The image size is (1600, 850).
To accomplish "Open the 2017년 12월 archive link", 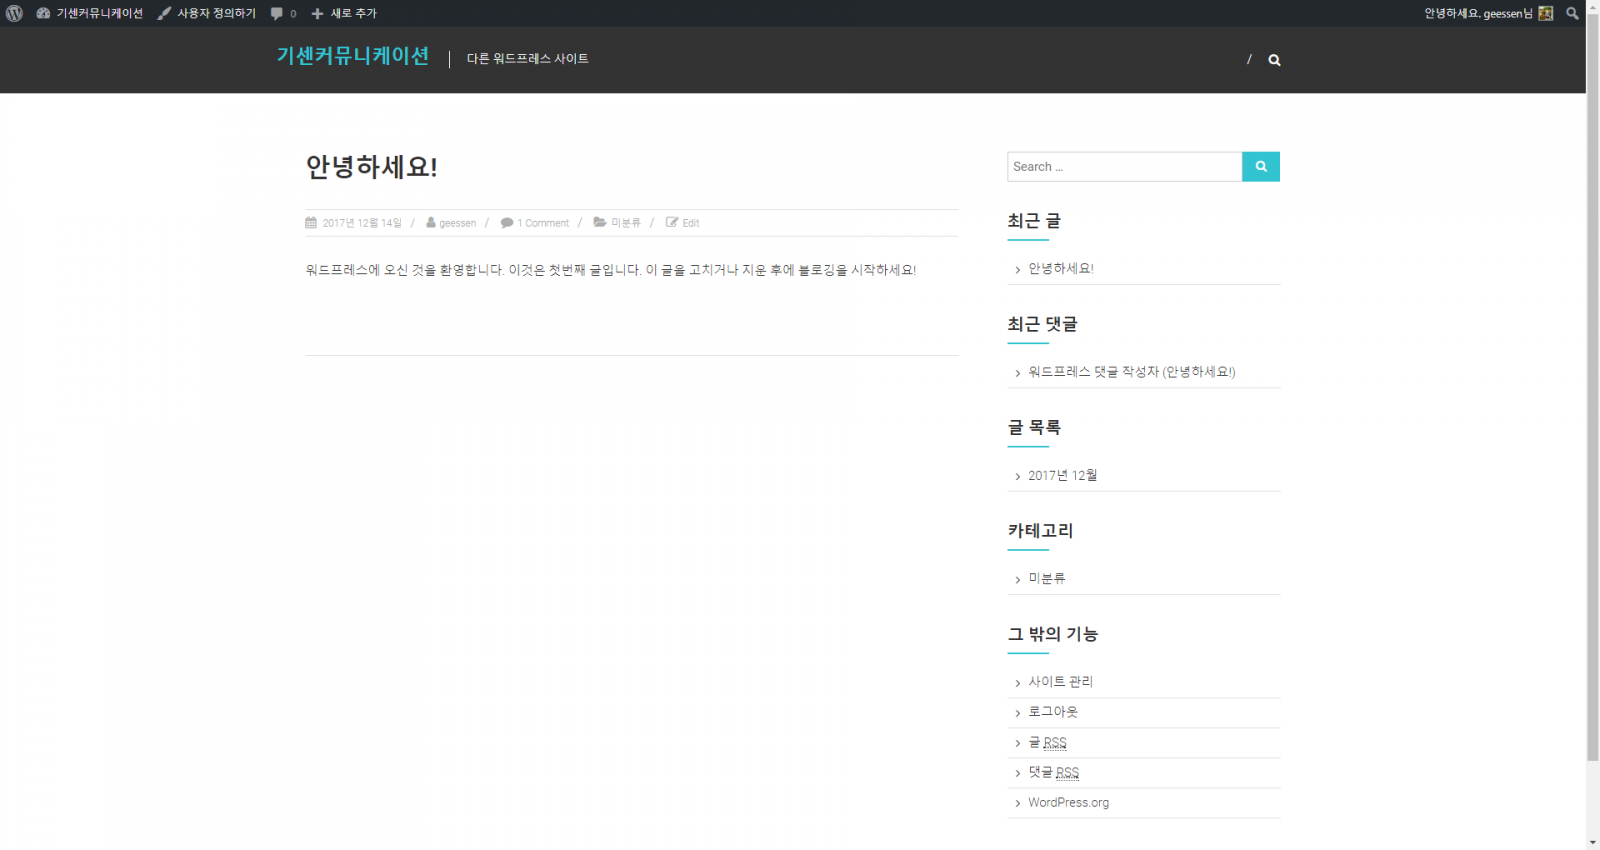I will coord(1062,475).
